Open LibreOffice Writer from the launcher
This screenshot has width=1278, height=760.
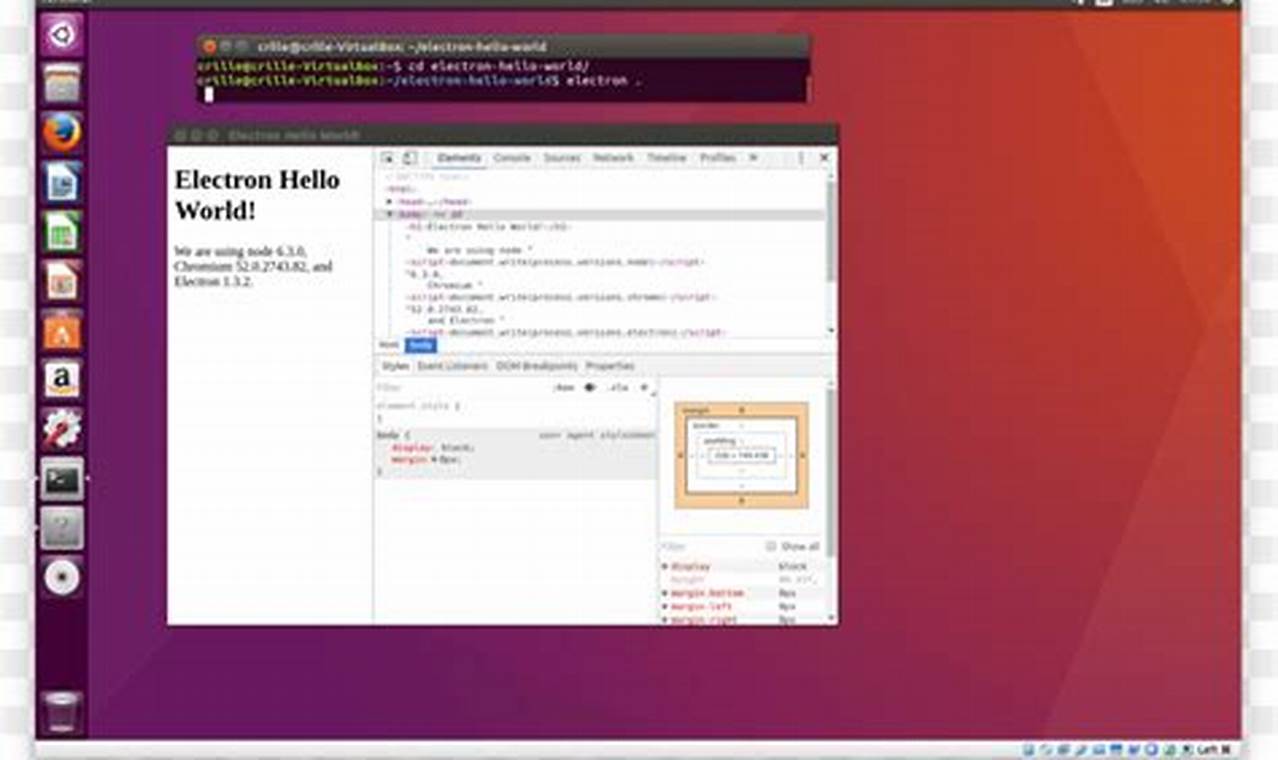[62, 182]
